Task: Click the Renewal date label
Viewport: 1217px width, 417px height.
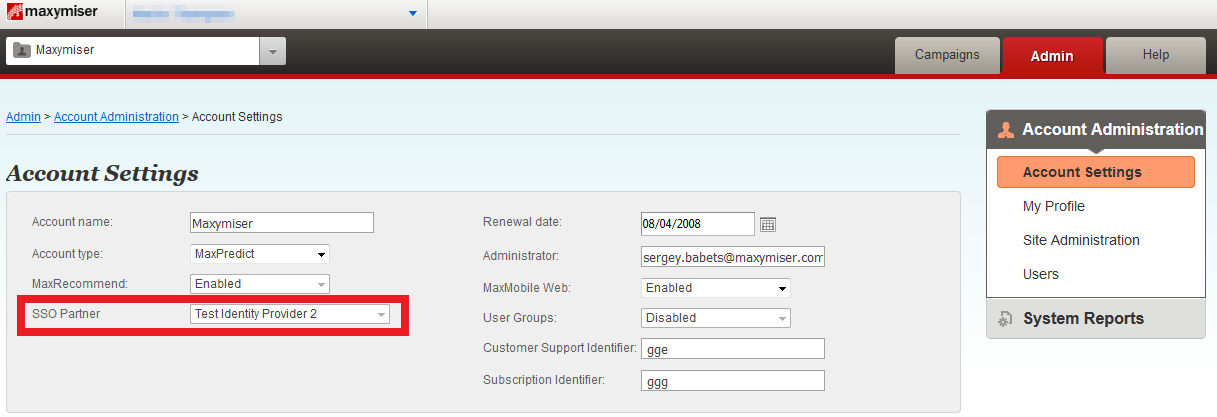Action: [522, 222]
